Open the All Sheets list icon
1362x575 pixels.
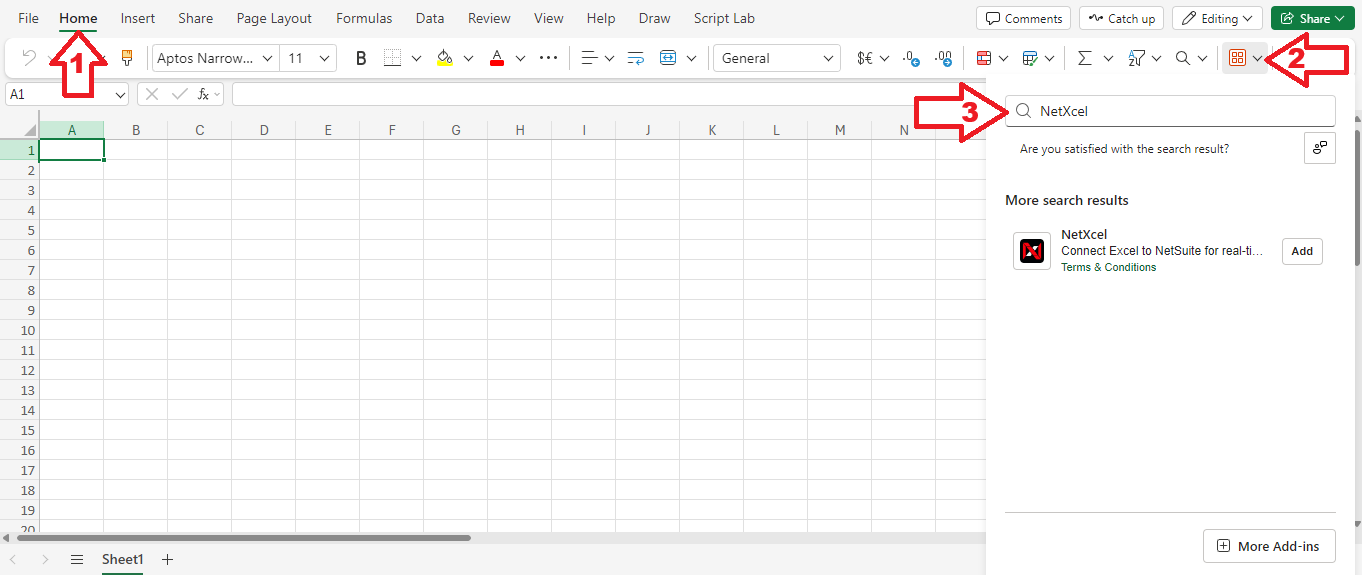[x=77, y=560]
